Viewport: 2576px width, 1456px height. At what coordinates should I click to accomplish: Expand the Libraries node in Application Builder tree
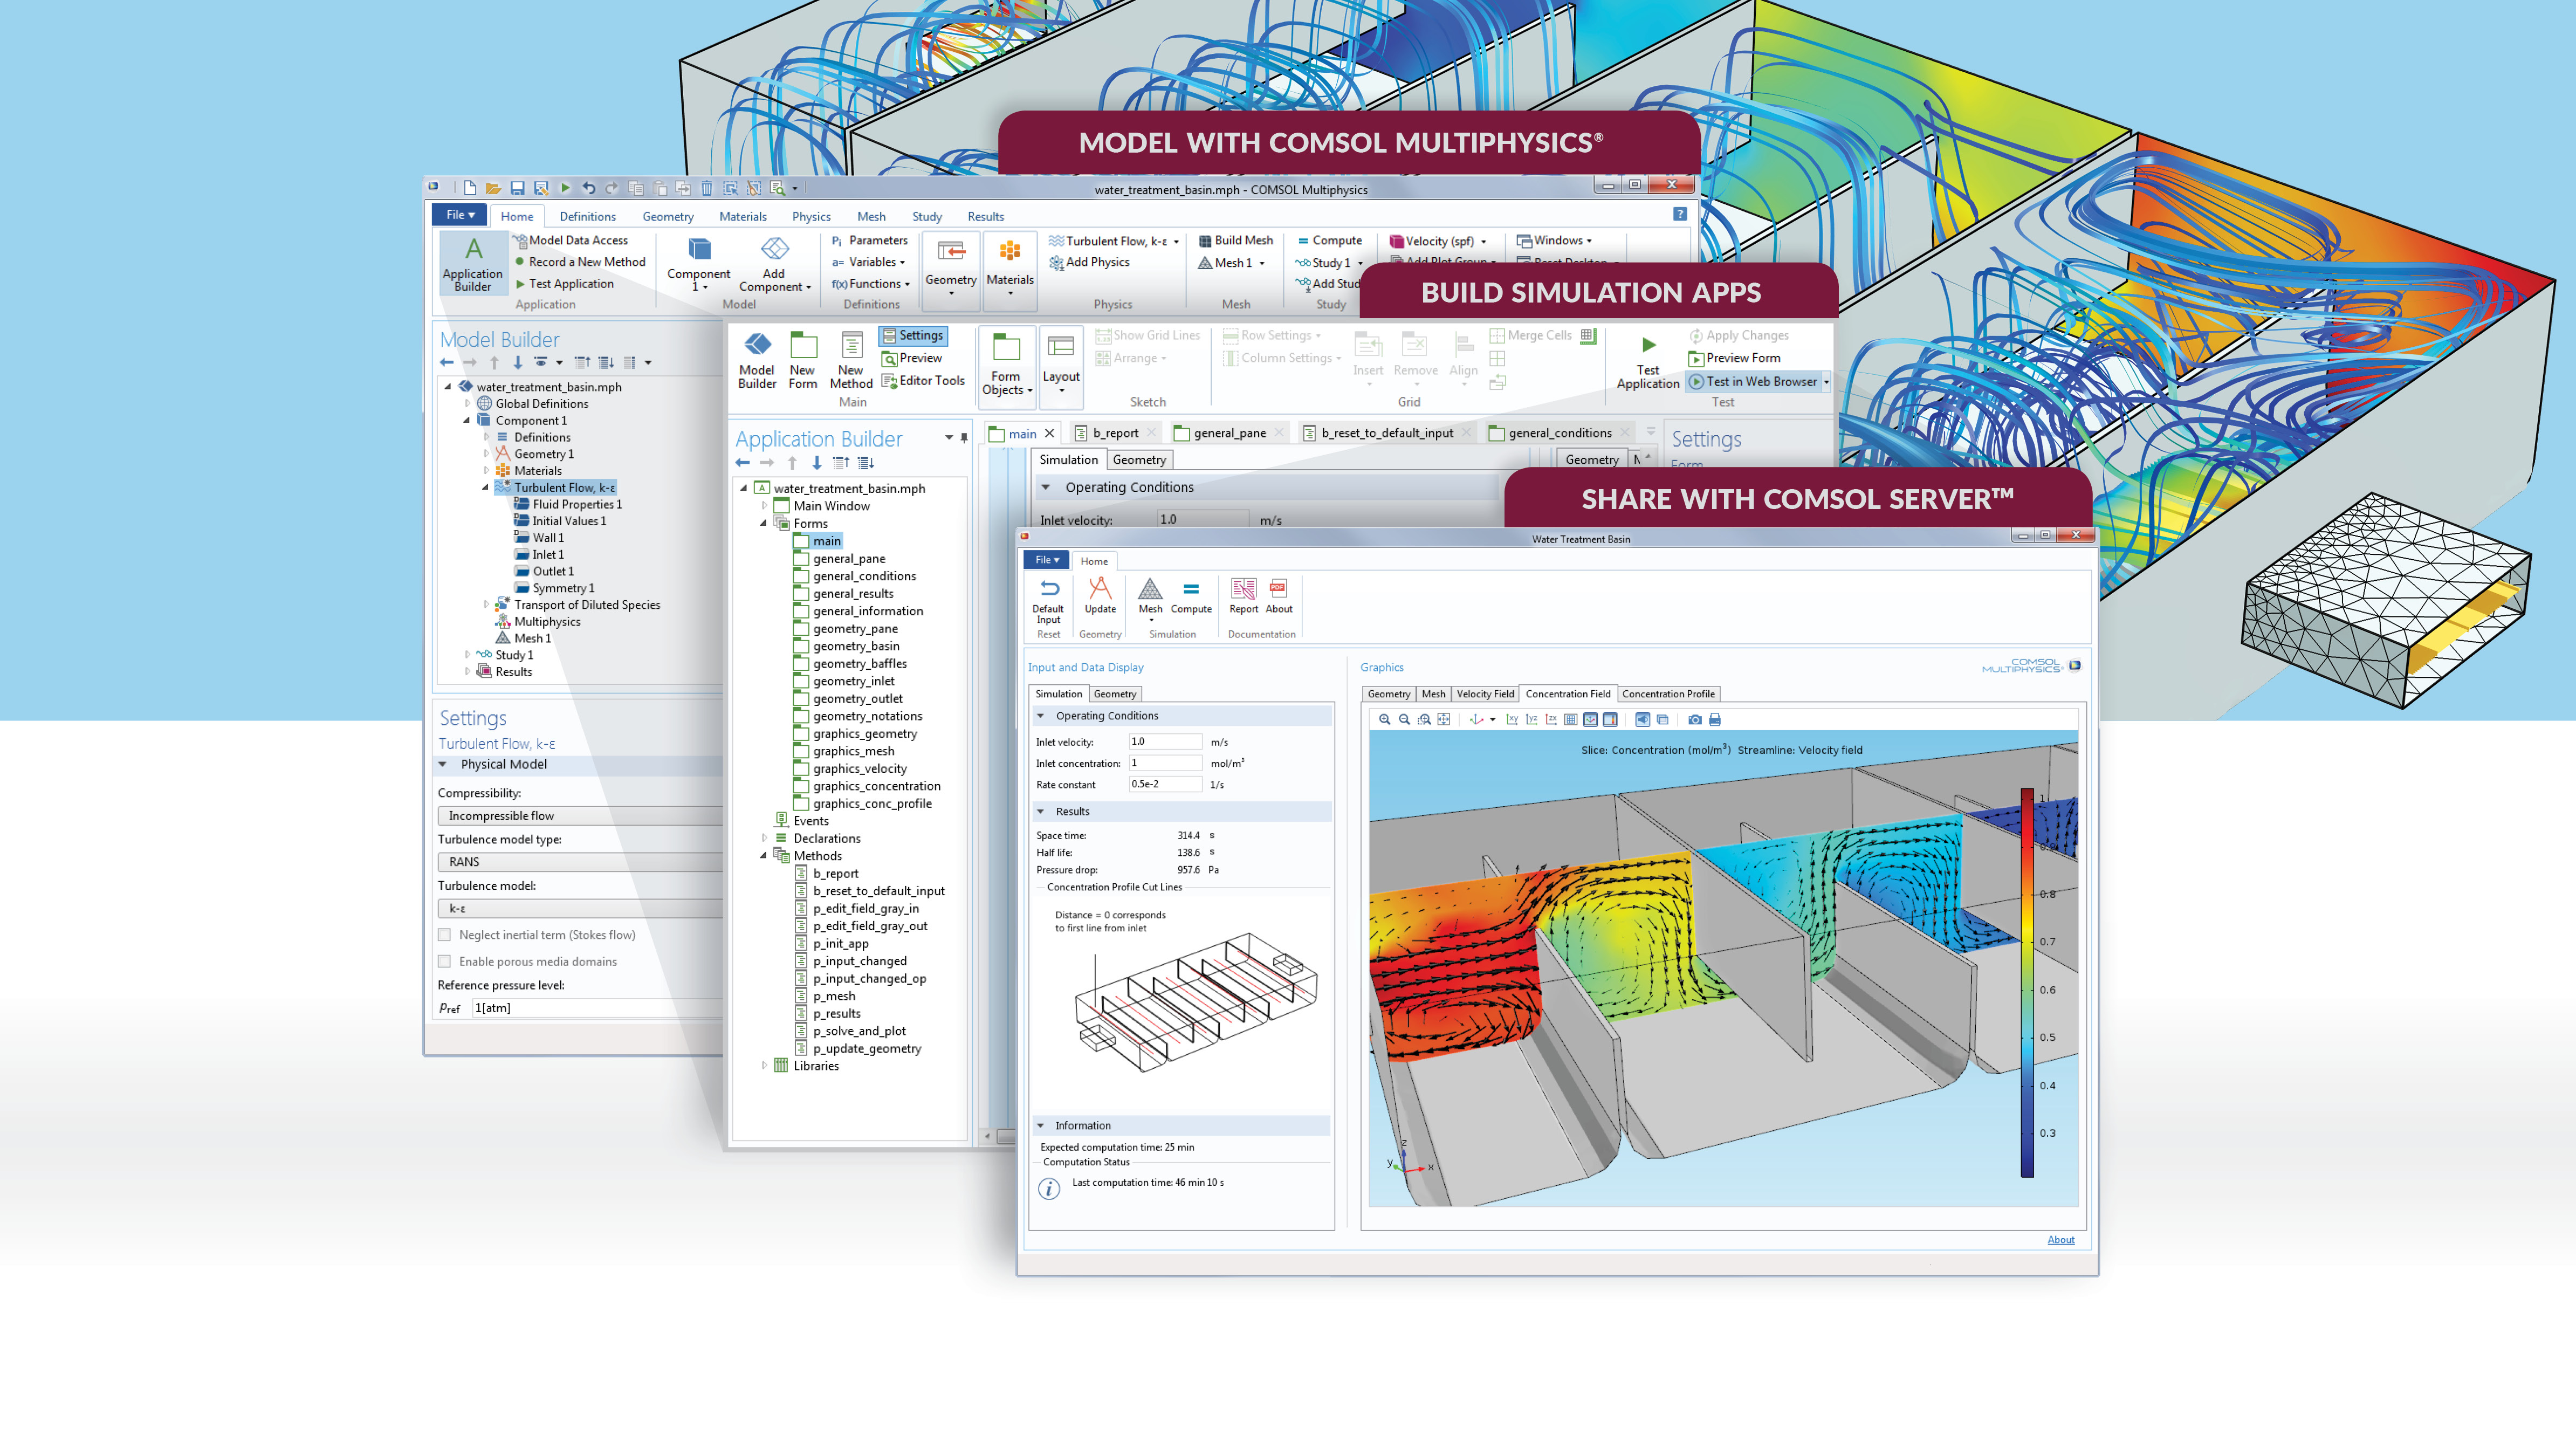tap(765, 1066)
